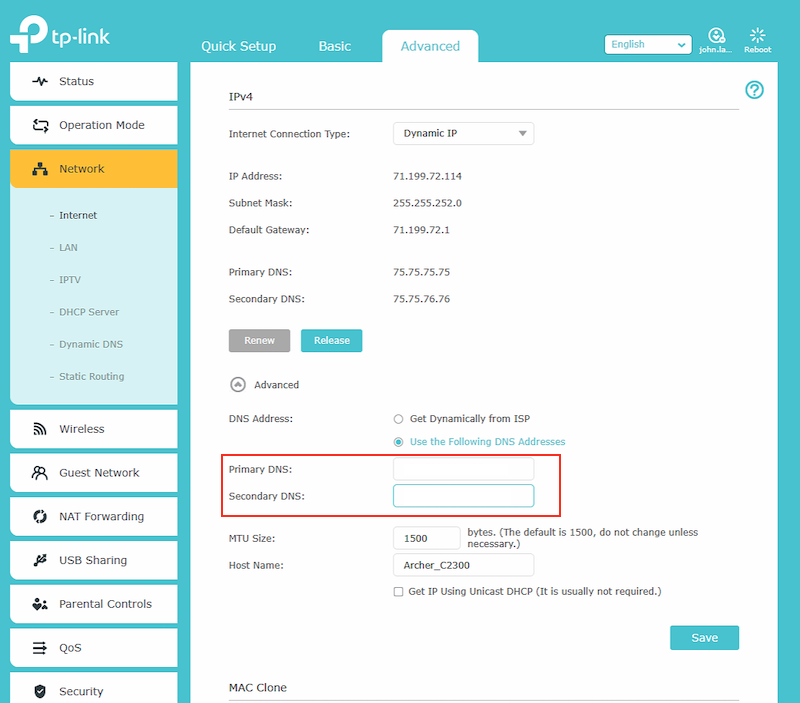Open the john.la... account icon

(716, 36)
